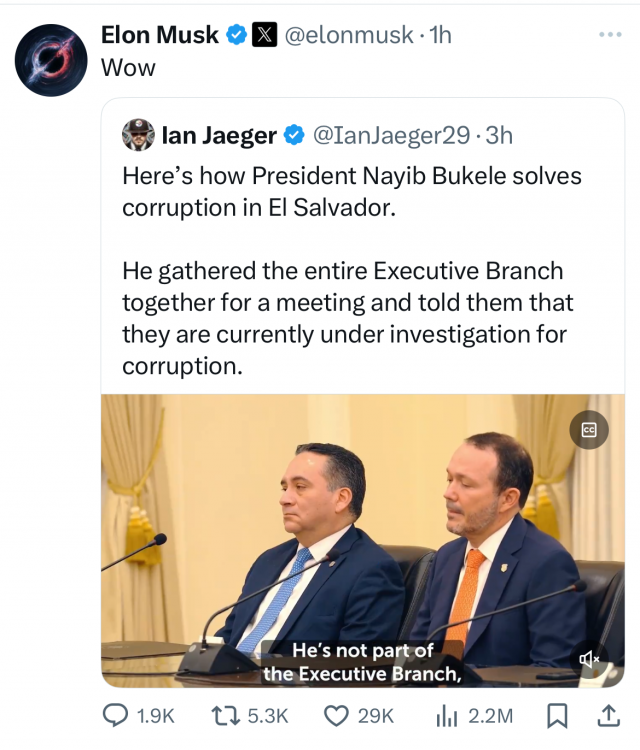View post analytics bar chart icon
640x750 pixels.
[x=447, y=715]
